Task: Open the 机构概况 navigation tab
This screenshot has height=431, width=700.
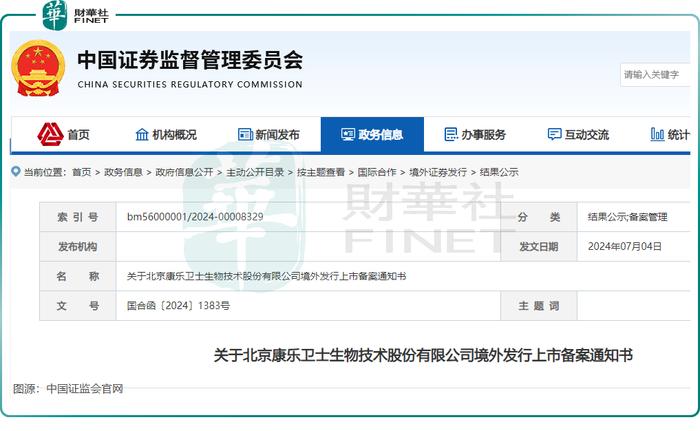Action: (166, 134)
